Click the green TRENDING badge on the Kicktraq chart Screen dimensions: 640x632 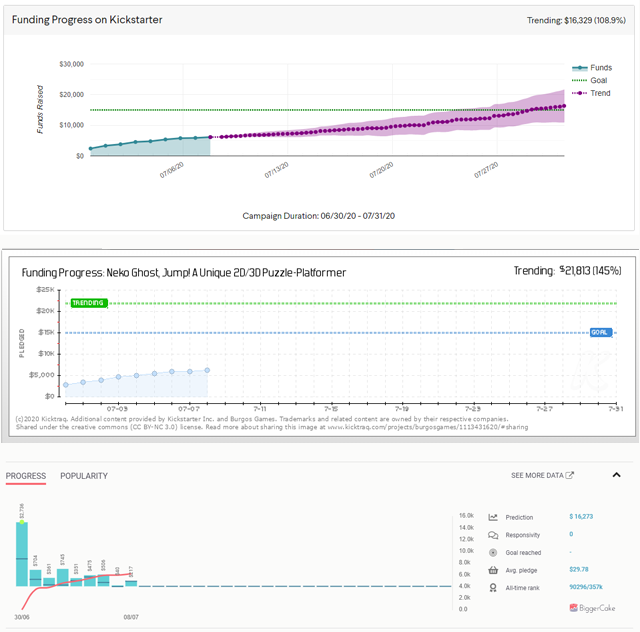point(89,303)
